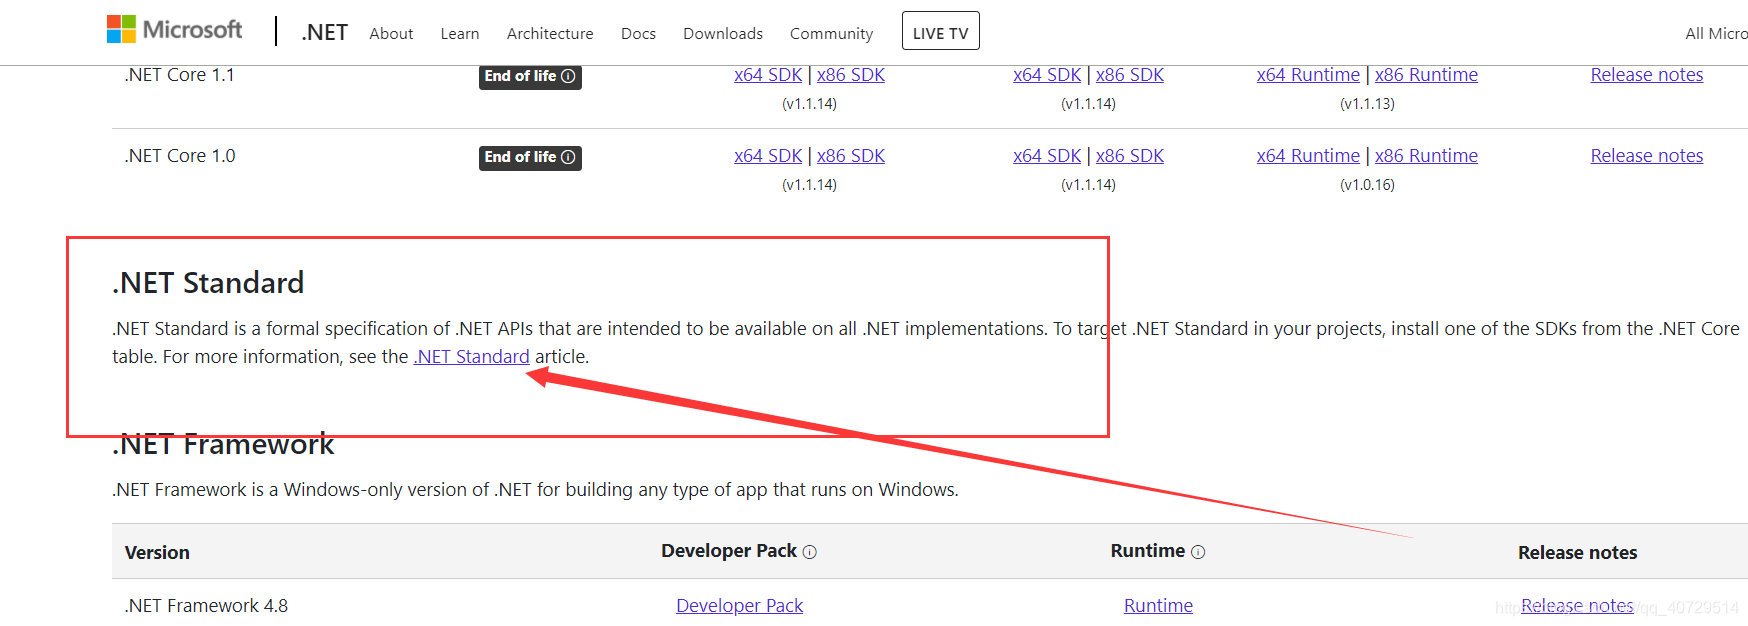Click the .NET Standard heading

coord(208,283)
